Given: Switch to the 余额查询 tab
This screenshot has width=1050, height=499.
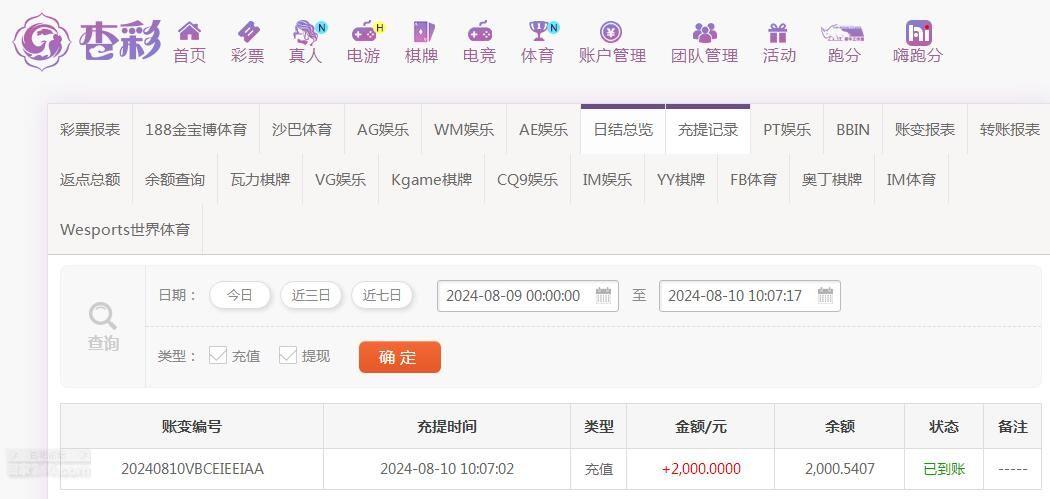Looking at the screenshot, I should [x=175, y=180].
